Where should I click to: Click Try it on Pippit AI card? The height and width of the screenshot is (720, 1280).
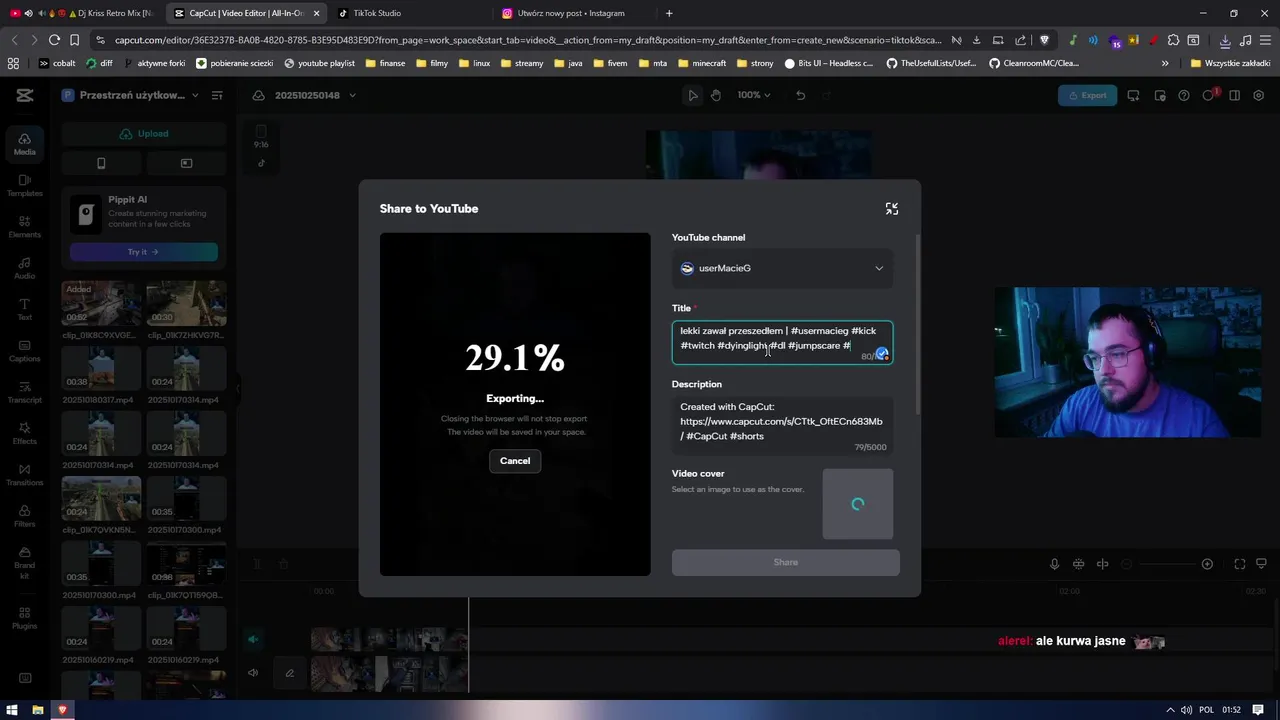144,252
